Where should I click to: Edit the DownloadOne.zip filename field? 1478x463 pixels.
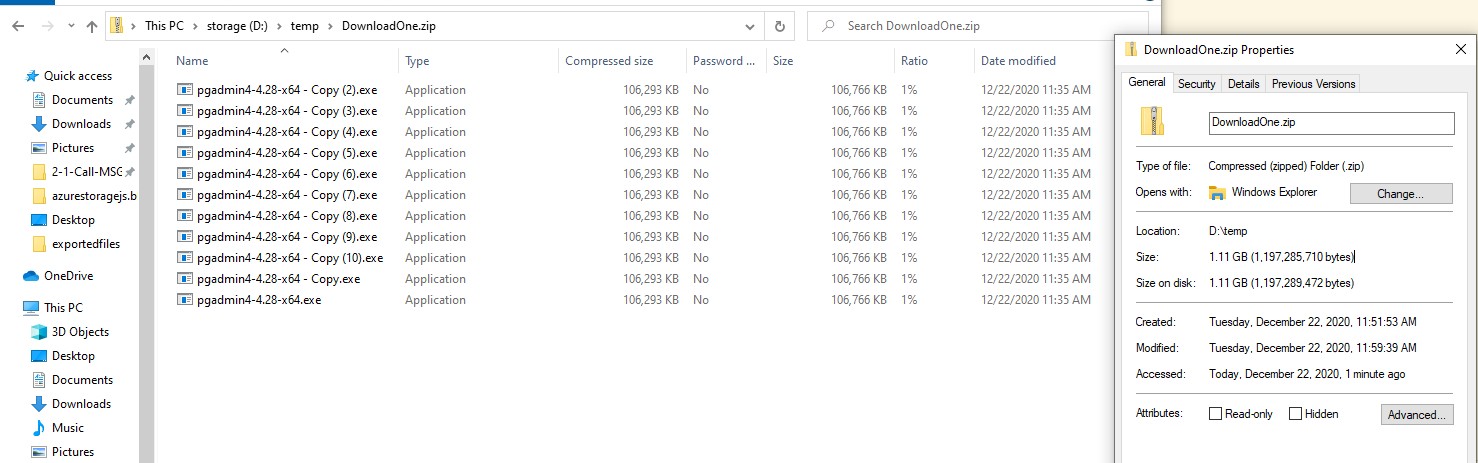[x=1331, y=122]
